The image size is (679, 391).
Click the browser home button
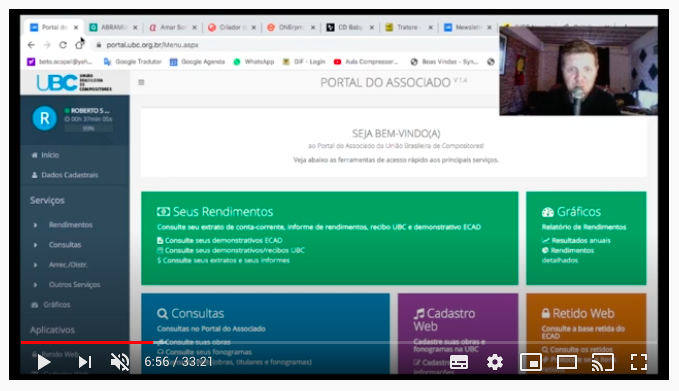coord(79,45)
